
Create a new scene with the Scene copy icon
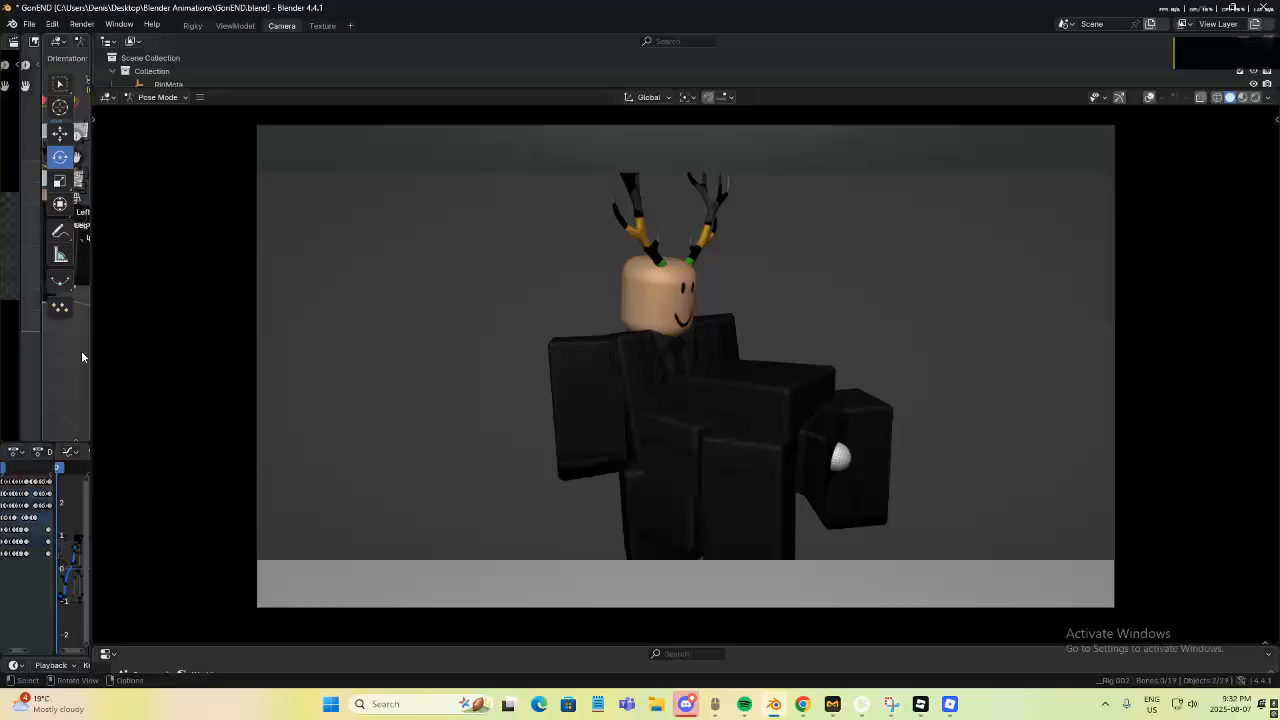pos(1150,24)
